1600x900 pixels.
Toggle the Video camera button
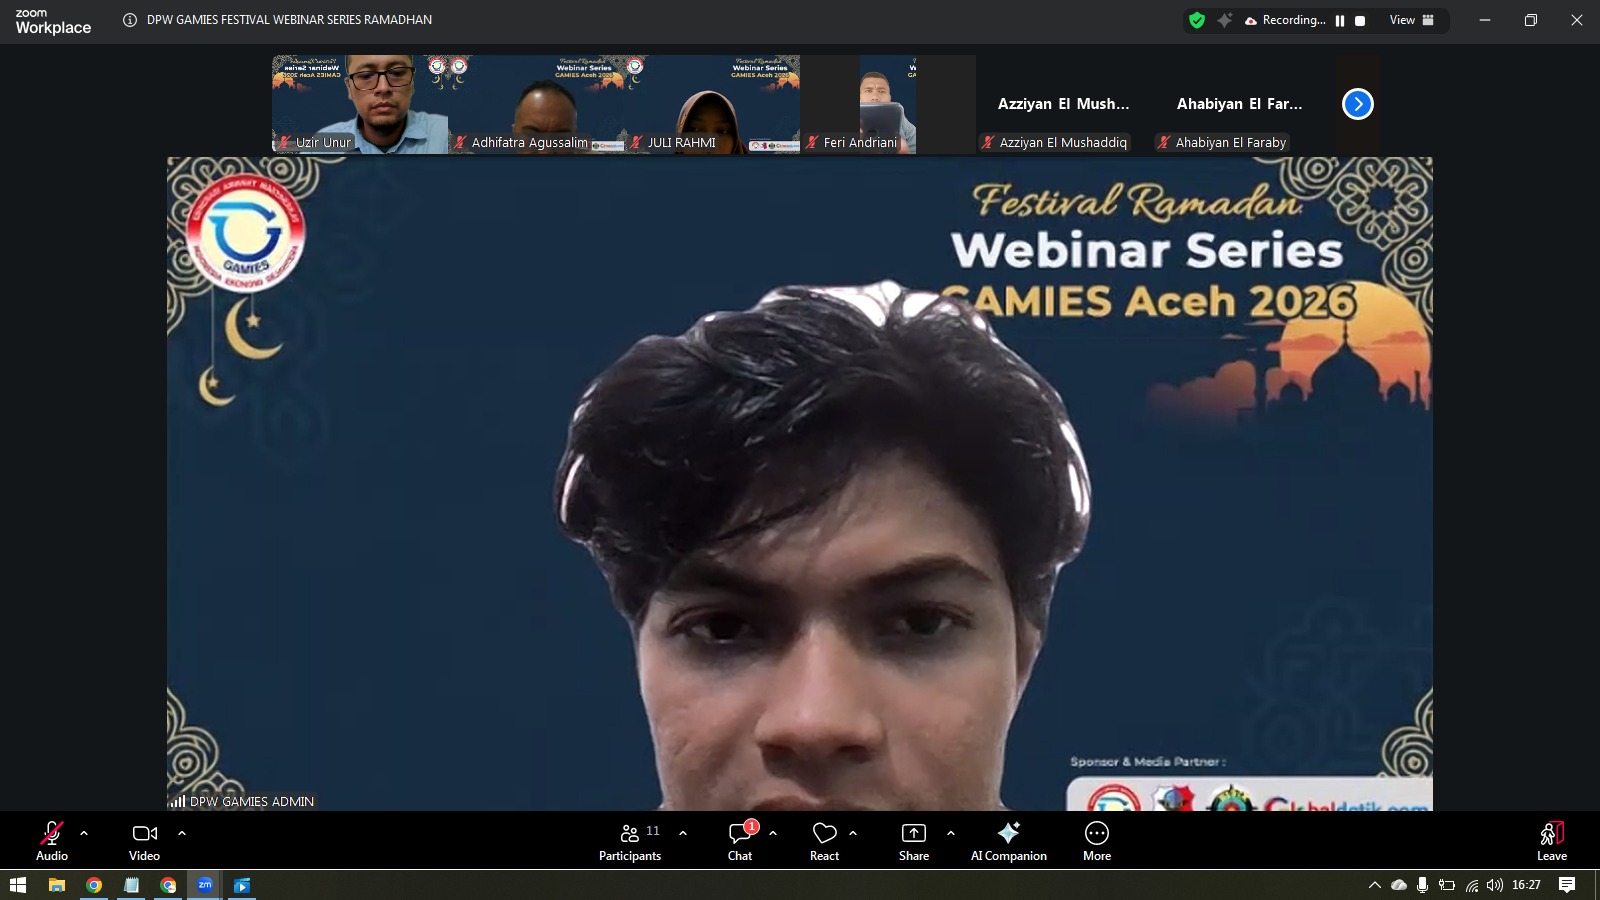(144, 840)
